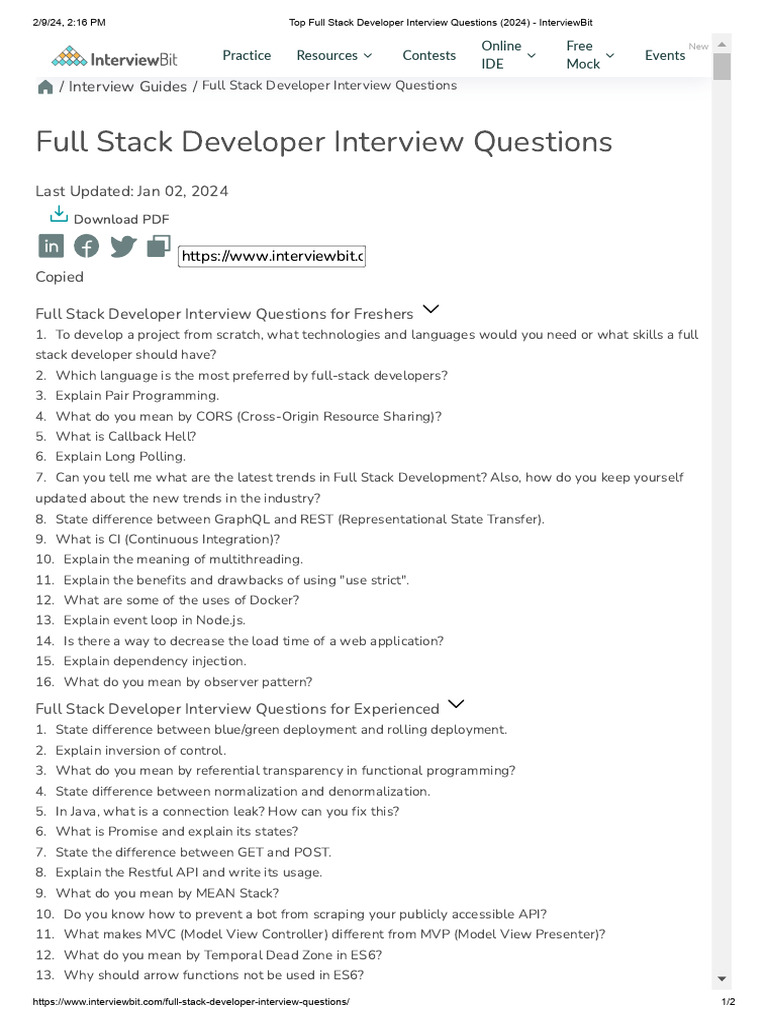Click the Download PDF icon
768x1024 pixels.
(59, 215)
